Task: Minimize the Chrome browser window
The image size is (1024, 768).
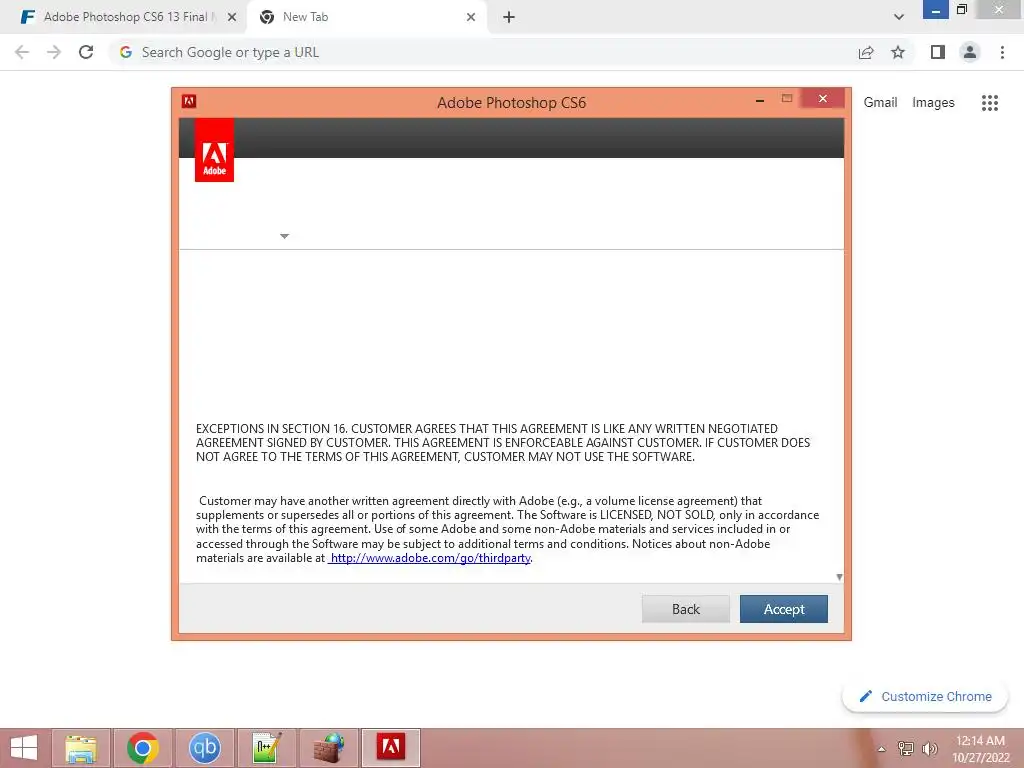Action: (935, 9)
